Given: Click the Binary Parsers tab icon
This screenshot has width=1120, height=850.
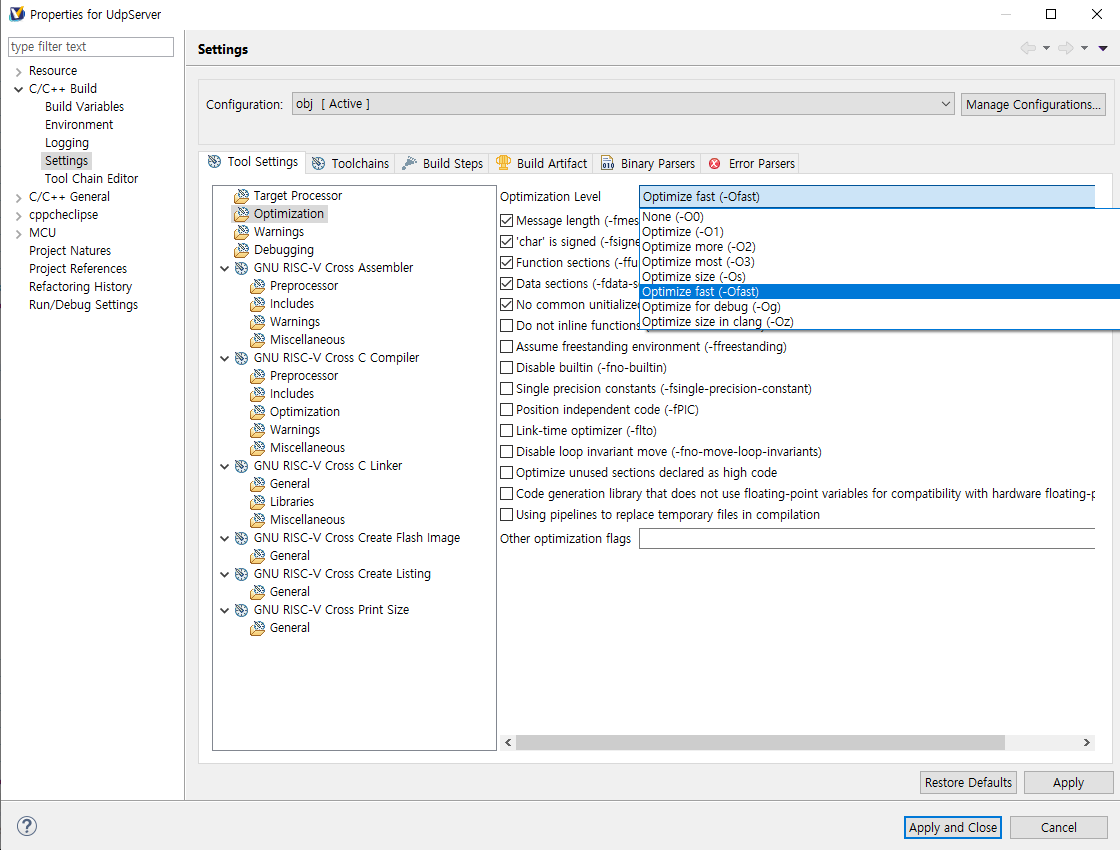Looking at the screenshot, I should click(607, 164).
